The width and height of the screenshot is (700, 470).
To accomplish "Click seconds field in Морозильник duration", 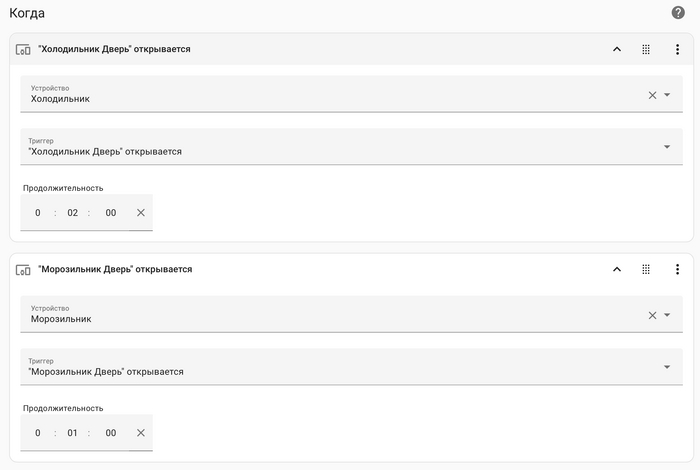I will point(111,433).
